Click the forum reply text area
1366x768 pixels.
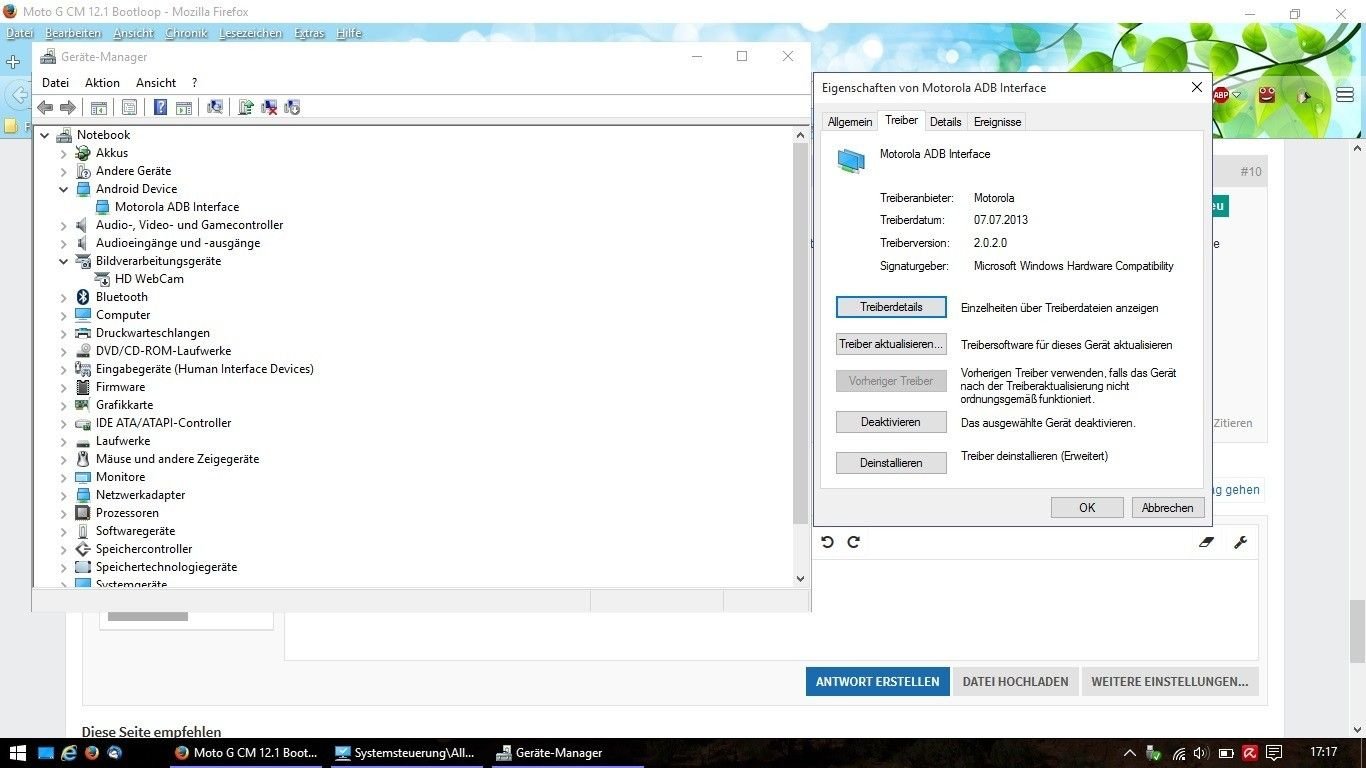[x=771, y=610]
